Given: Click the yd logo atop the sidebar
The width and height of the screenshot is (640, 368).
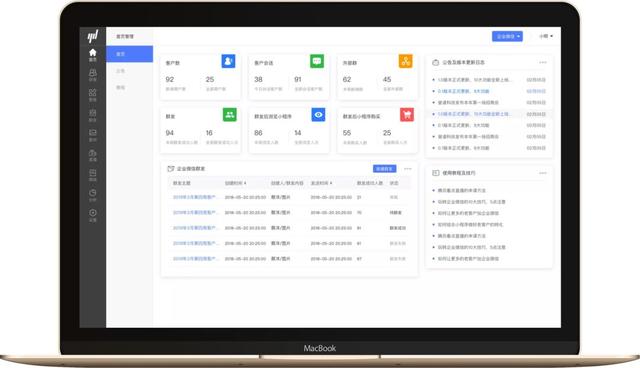Looking at the screenshot, I should point(93,36).
